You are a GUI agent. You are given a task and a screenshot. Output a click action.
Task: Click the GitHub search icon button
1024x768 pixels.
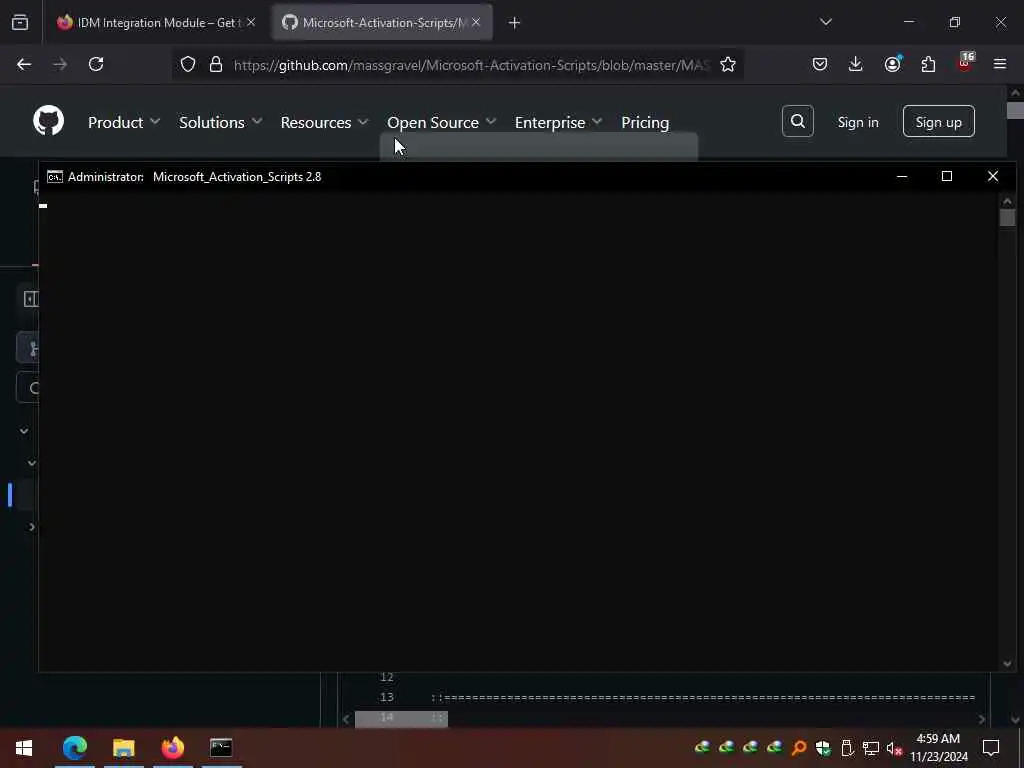pos(797,121)
